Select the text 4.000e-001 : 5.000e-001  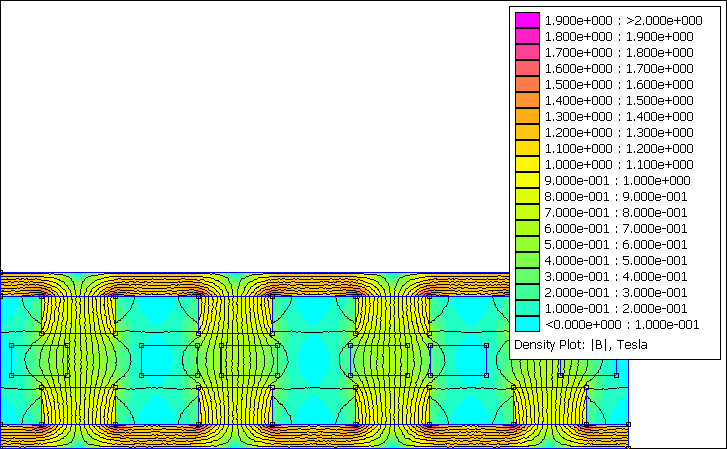coord(616,261)
